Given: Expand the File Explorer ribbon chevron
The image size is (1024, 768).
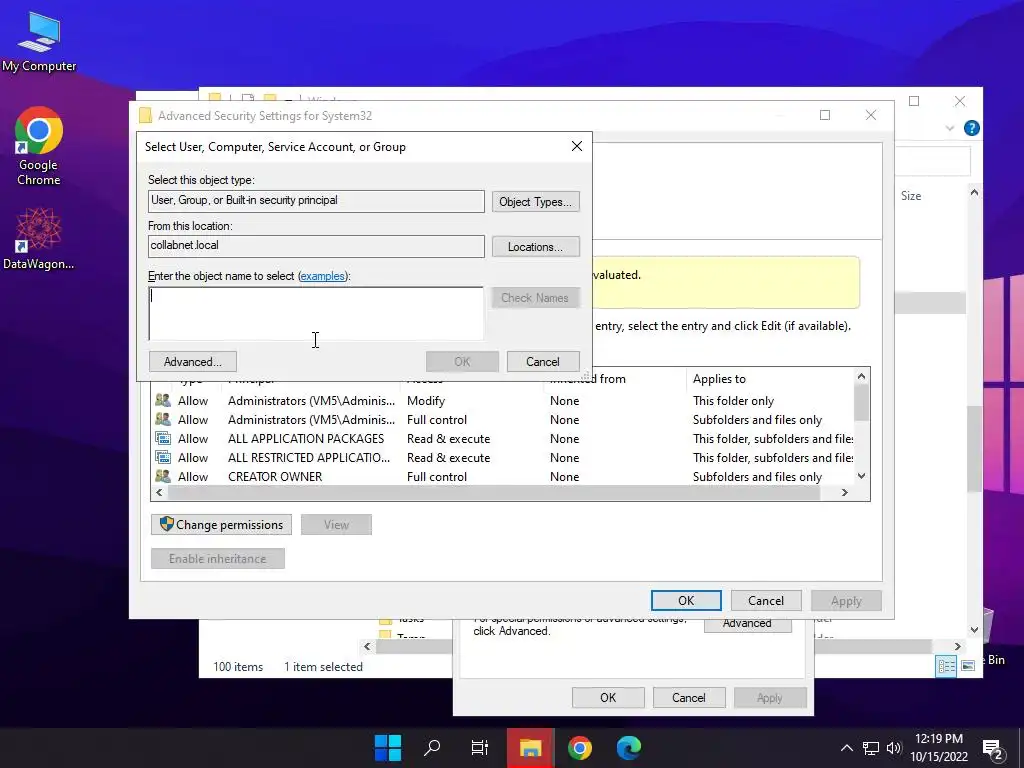Looking at the screenshot, I should tap(950, 129).
